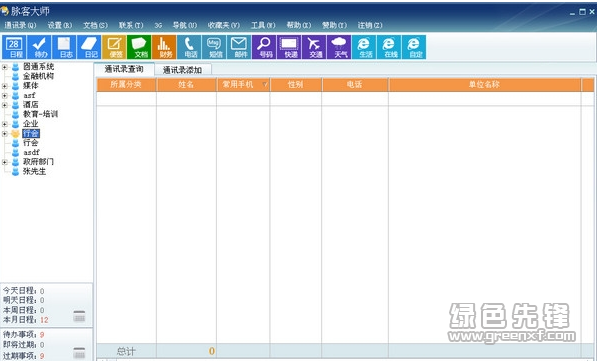The width and height of the screenshot is (597, 361).
Task: Sort by the 所属分类 column header
Action: point(126,85)
